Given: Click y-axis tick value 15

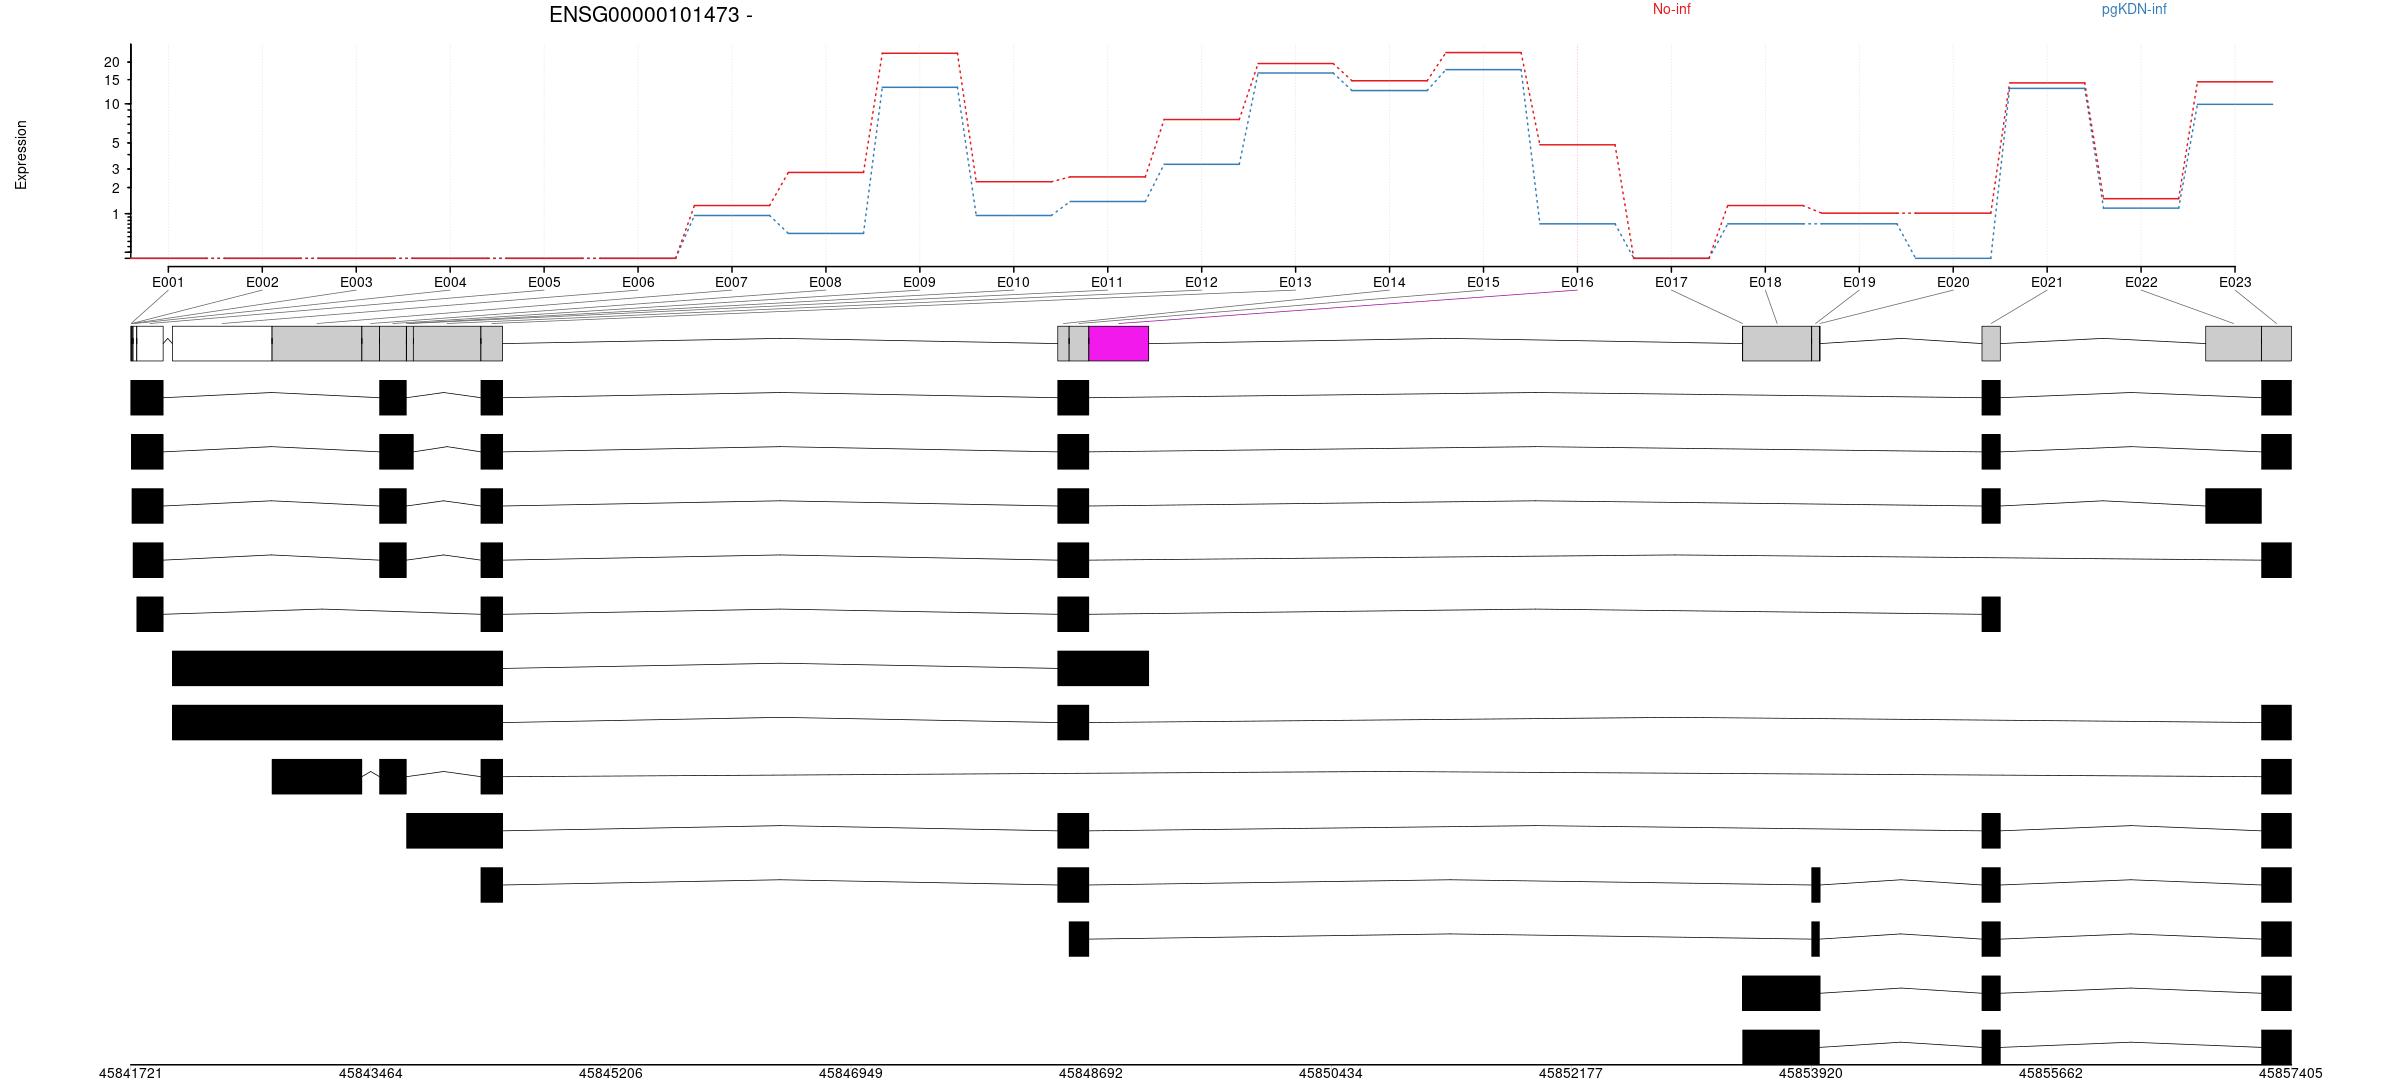Looking at the screenshot, I should pyautogui.click(x=111, y=79).
